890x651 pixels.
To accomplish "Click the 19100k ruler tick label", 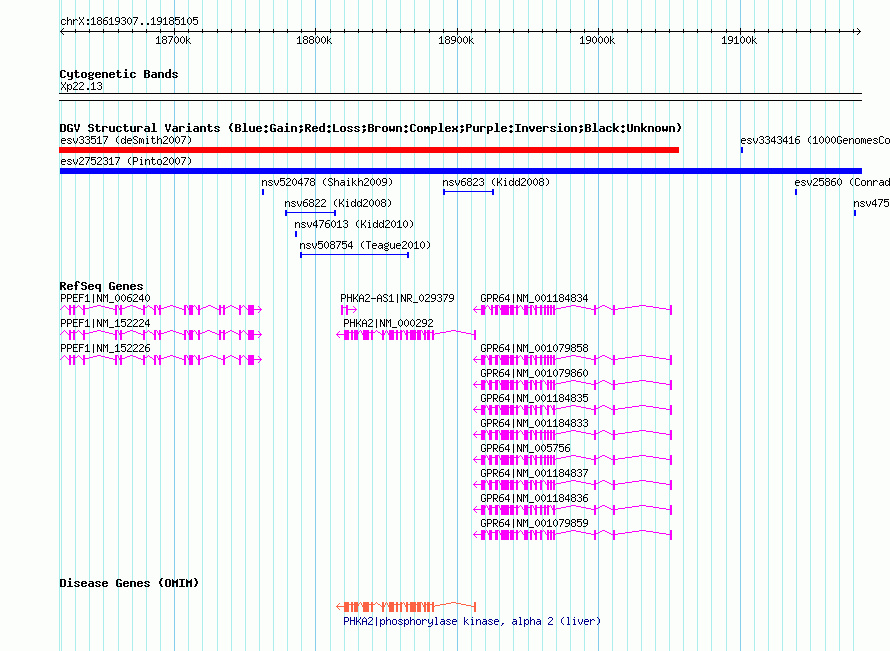I will (739, 40).
